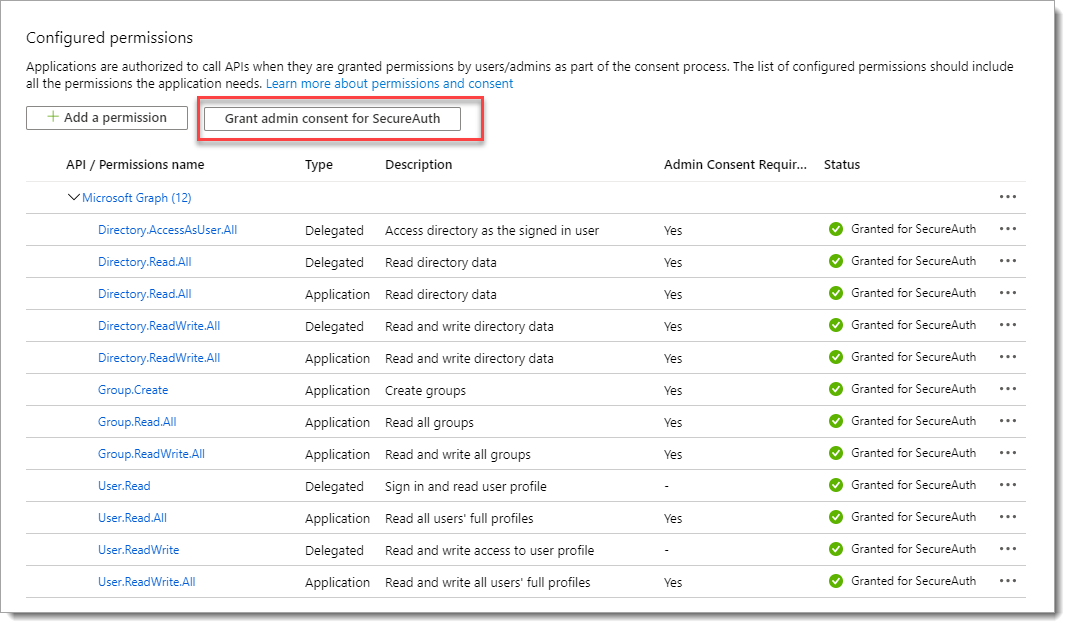Sort by the API / Permissions name column header
Image resolution: width=1070 pixels, height=628 pixels.
(135, 165)
